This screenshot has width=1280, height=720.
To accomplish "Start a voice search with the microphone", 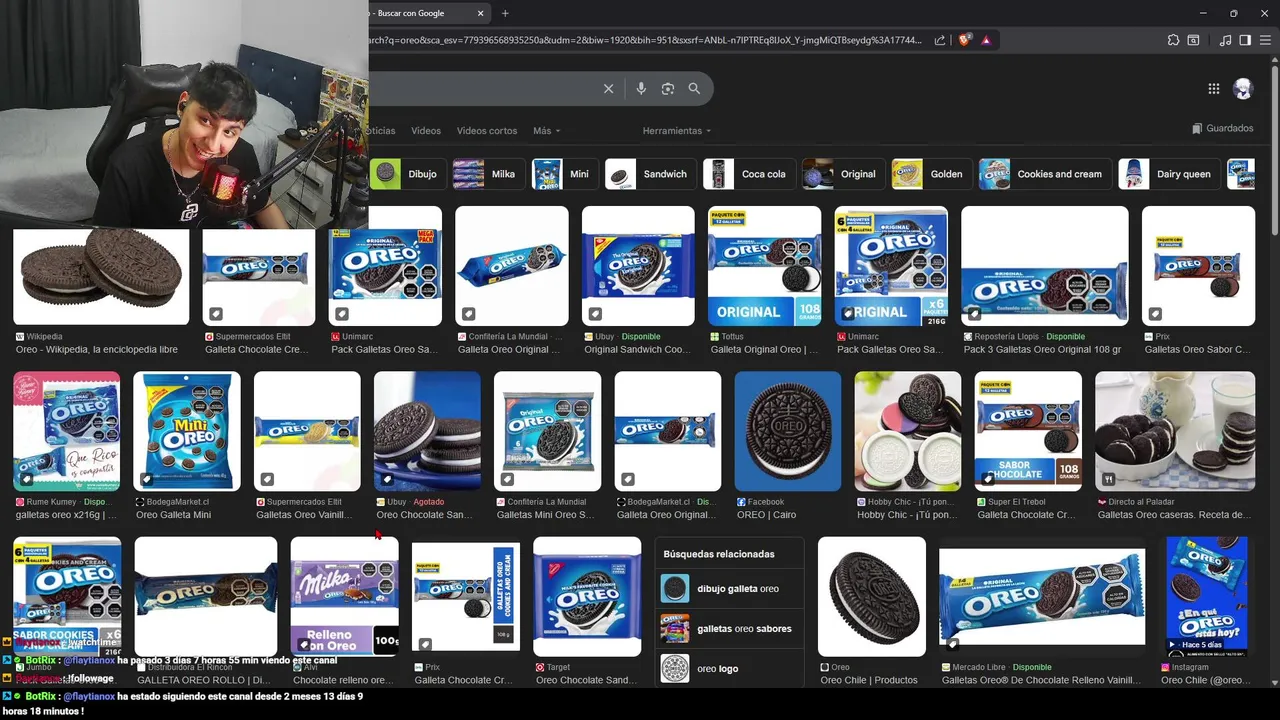I will [x=641, y=89].
